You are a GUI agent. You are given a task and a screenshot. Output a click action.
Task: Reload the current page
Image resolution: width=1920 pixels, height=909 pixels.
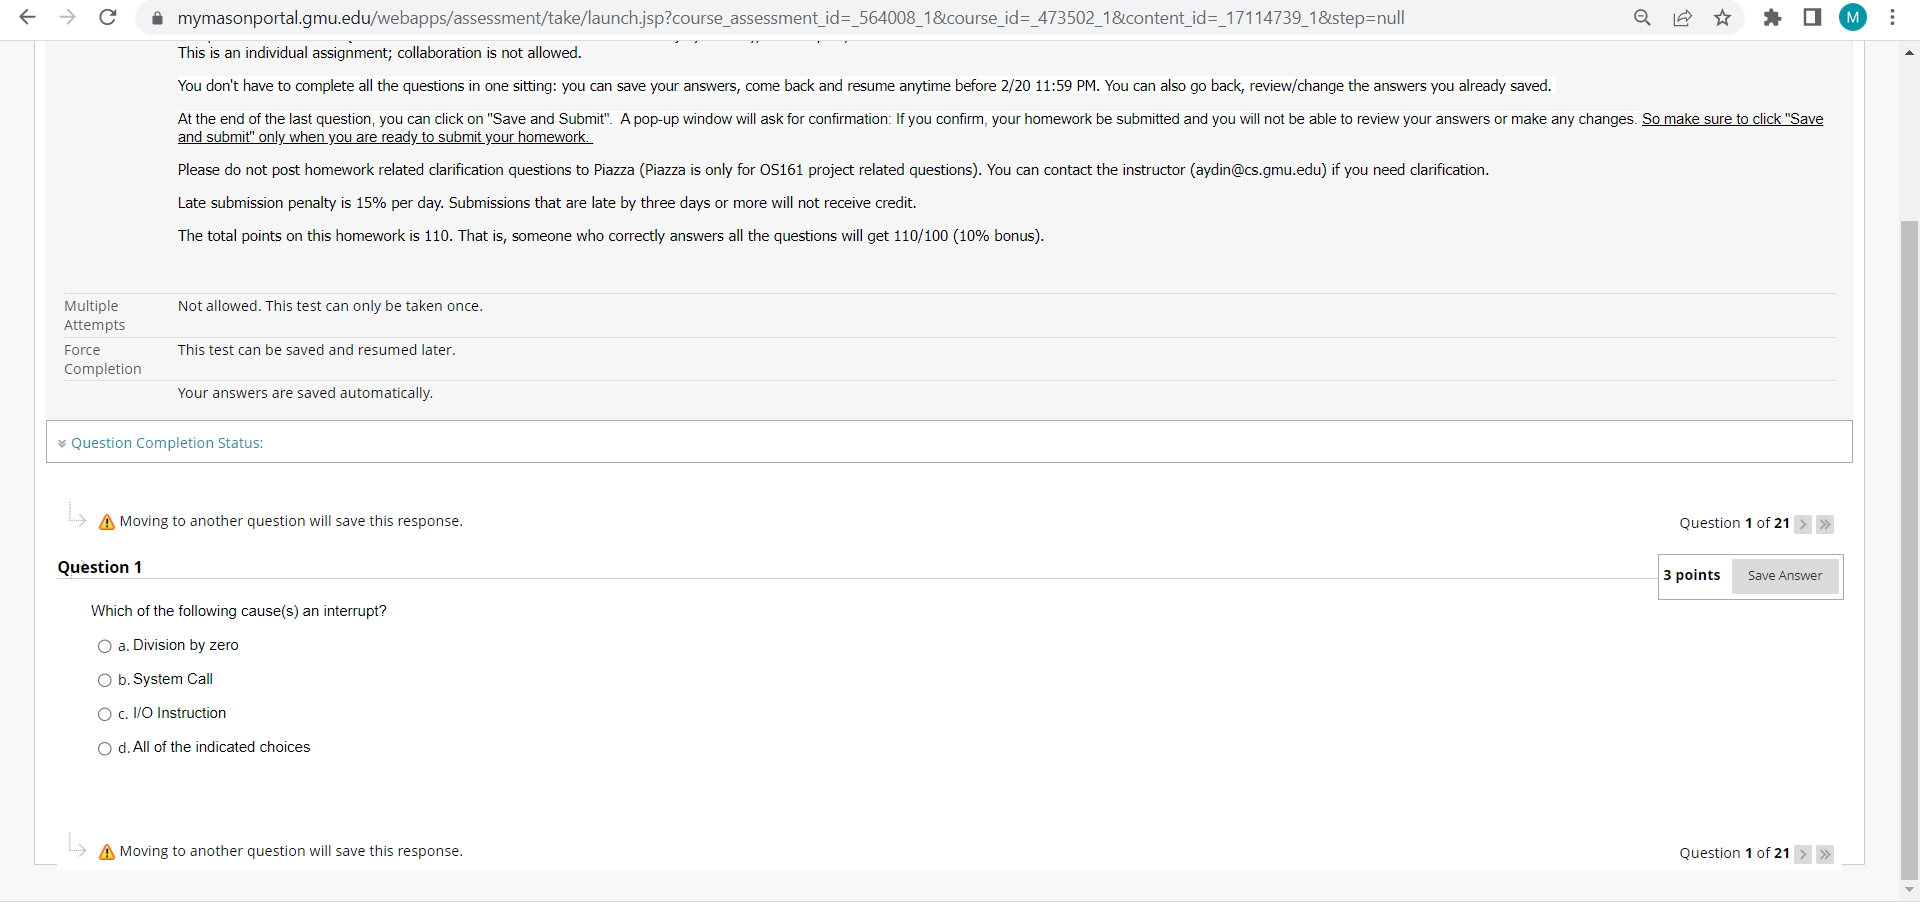(x=108, y=17)
